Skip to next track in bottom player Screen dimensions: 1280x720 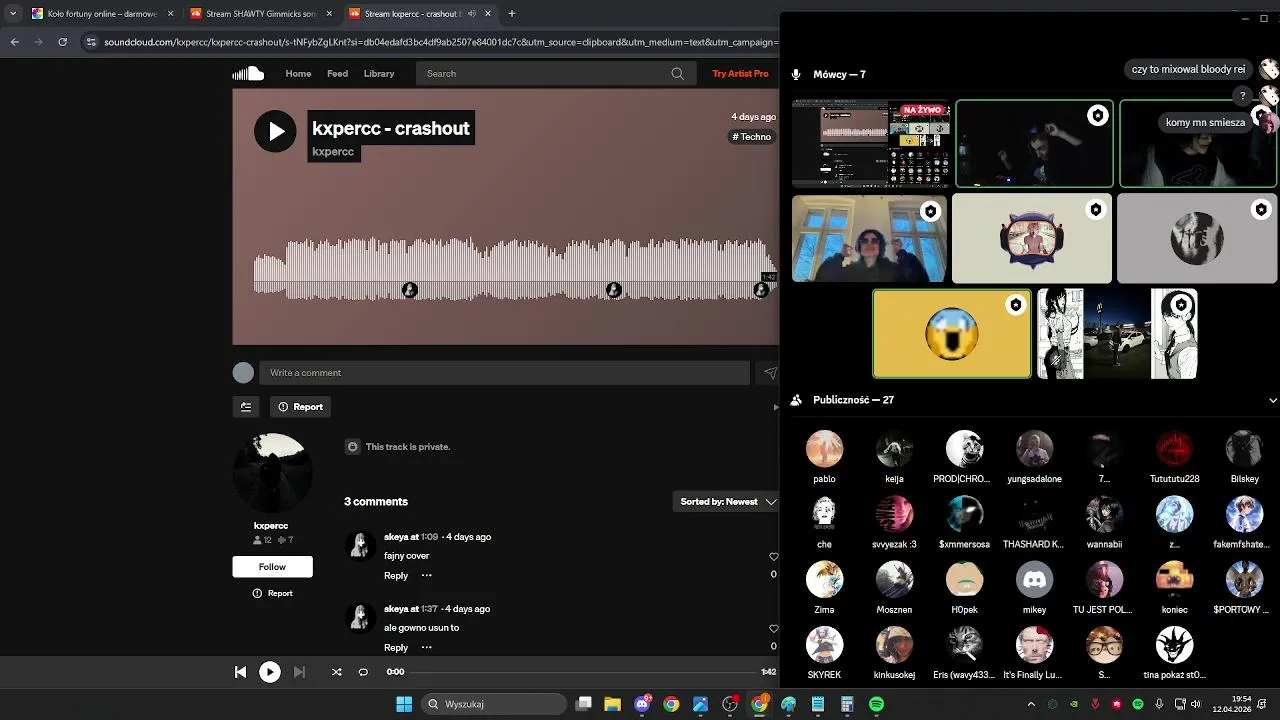point(299,672)
